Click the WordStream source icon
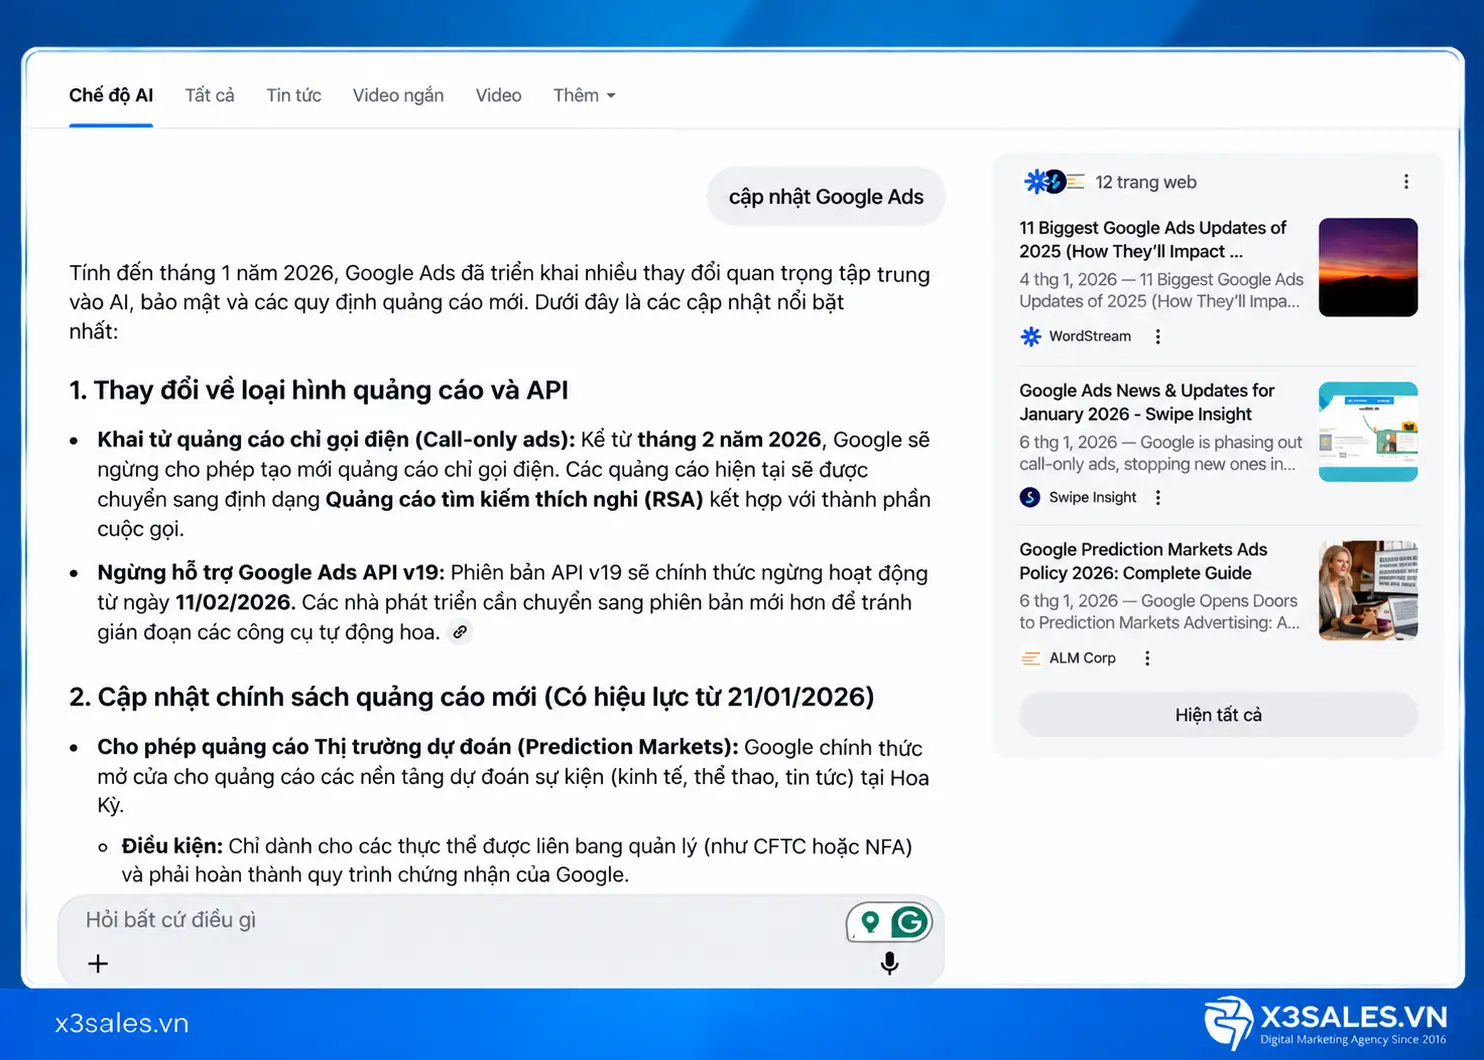Image resolution: width=1484 pixels, height=1060 pixels. [1030, 336]
